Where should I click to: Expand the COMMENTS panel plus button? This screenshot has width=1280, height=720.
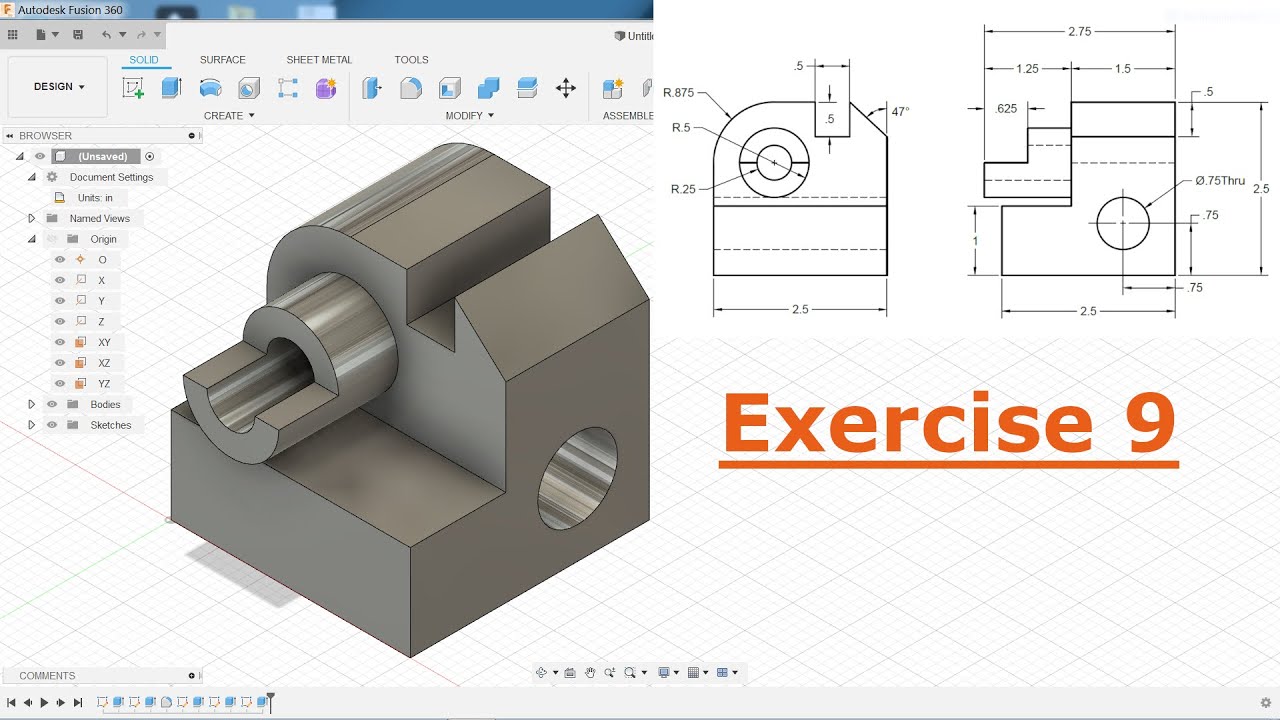192,676
